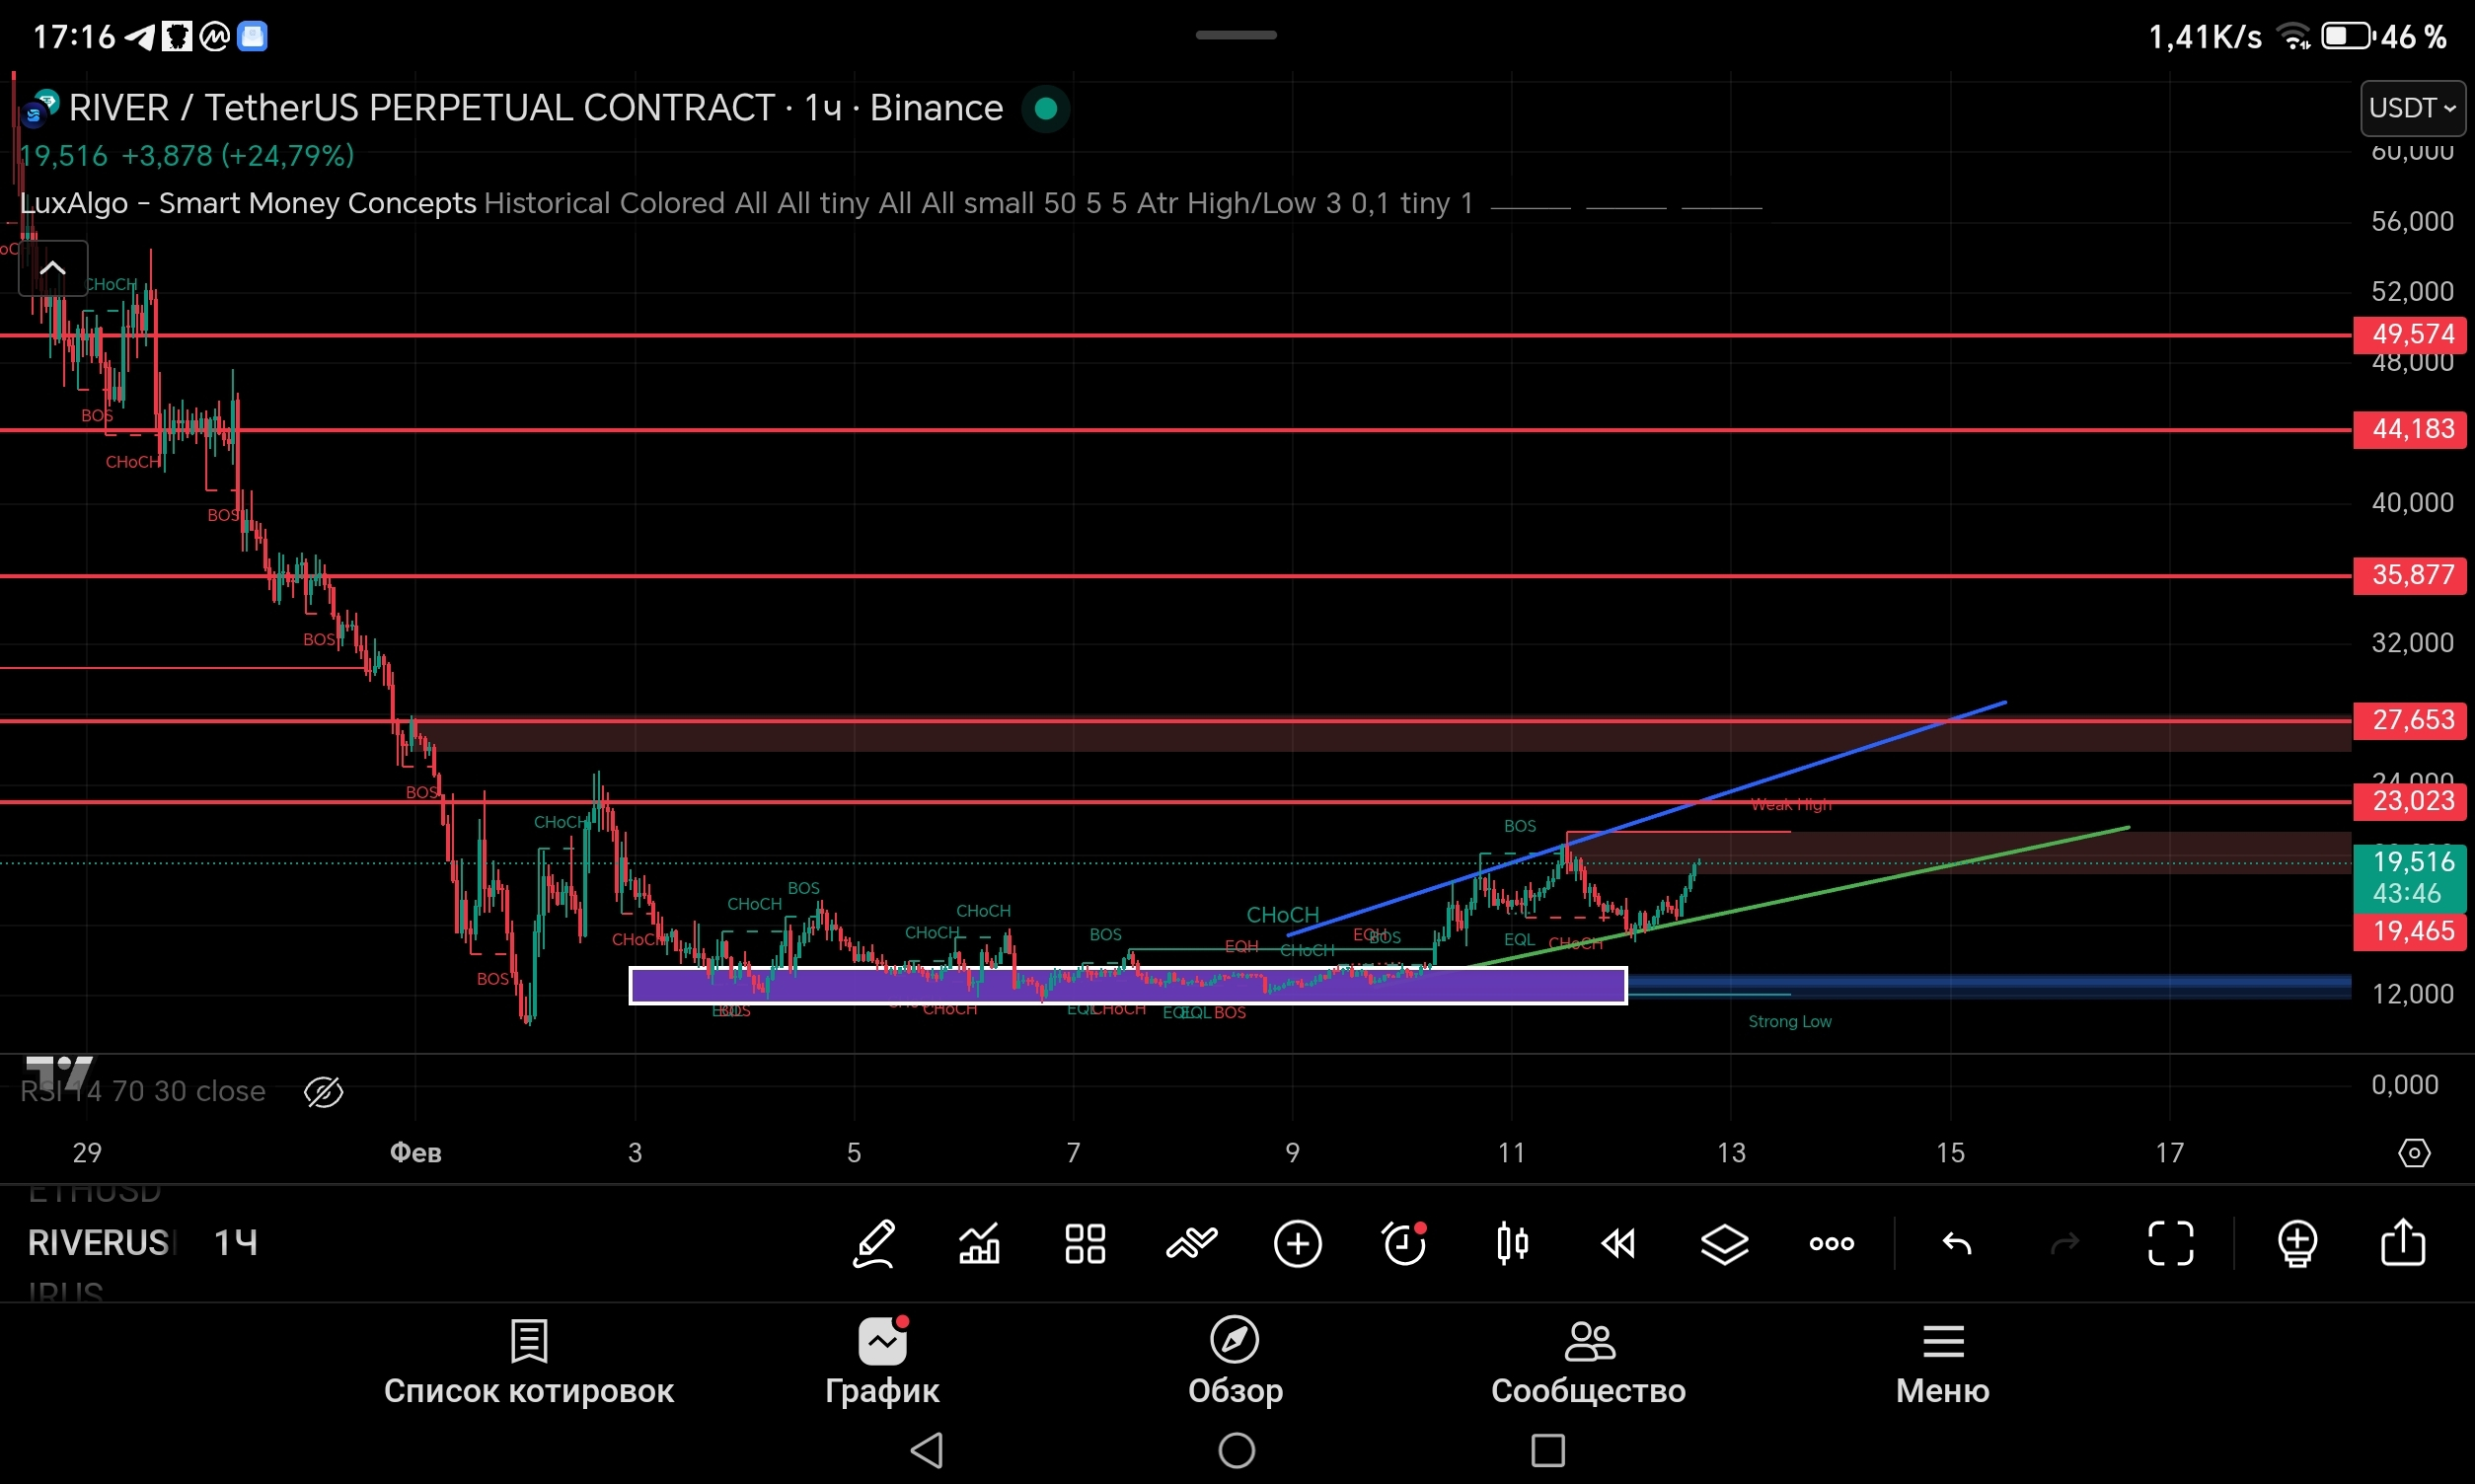Open the layout grid templates icon

[1085, 1244]
